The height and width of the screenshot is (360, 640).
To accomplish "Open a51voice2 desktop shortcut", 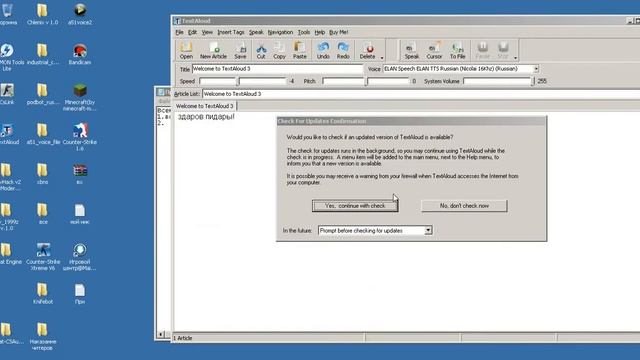I will tap(80, 14).
